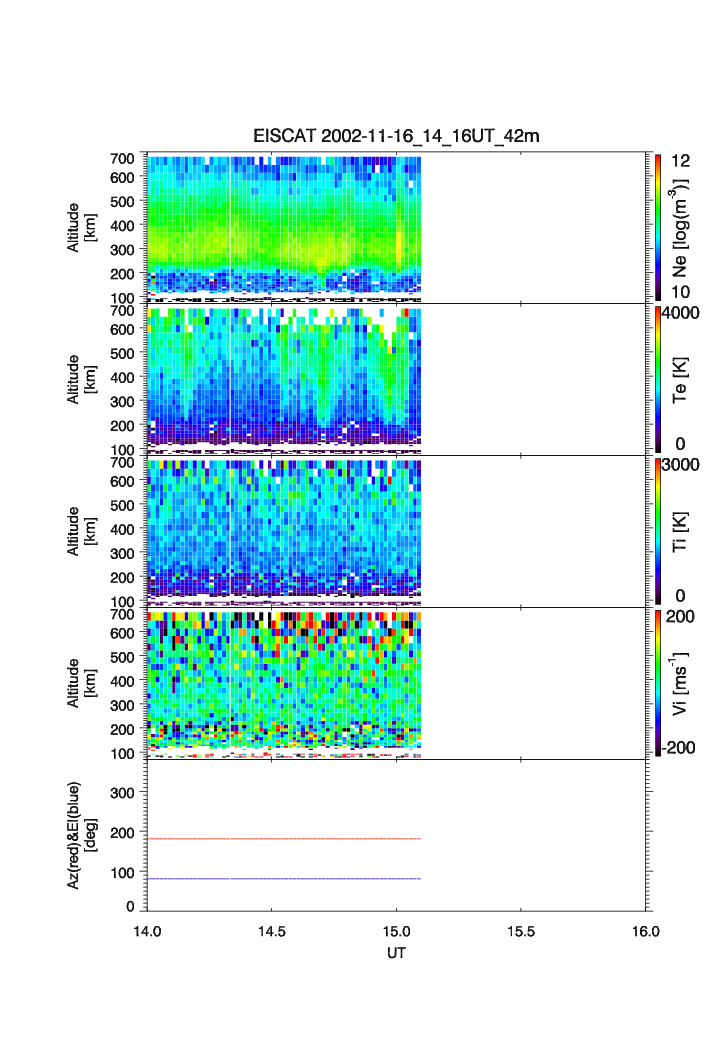
Task: Click the Vi ion velocity color bar
Action: pos(658,683)
